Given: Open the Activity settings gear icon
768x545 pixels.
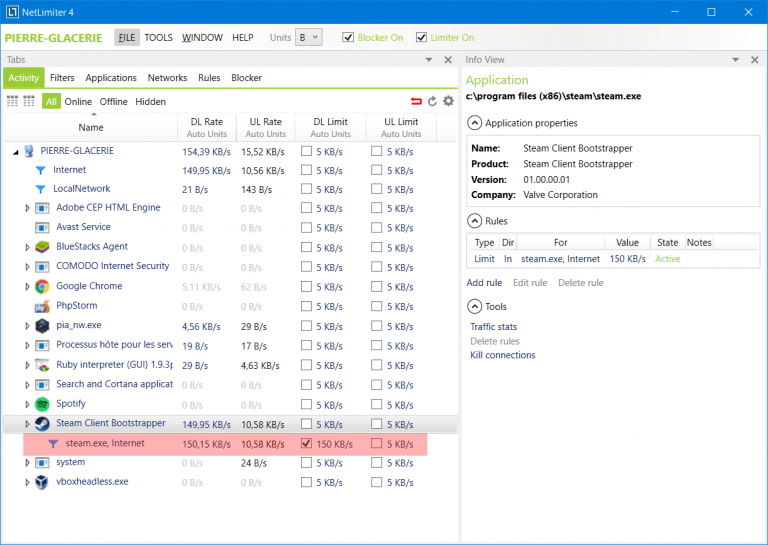Looking at the screenshot, I should 448,101.
